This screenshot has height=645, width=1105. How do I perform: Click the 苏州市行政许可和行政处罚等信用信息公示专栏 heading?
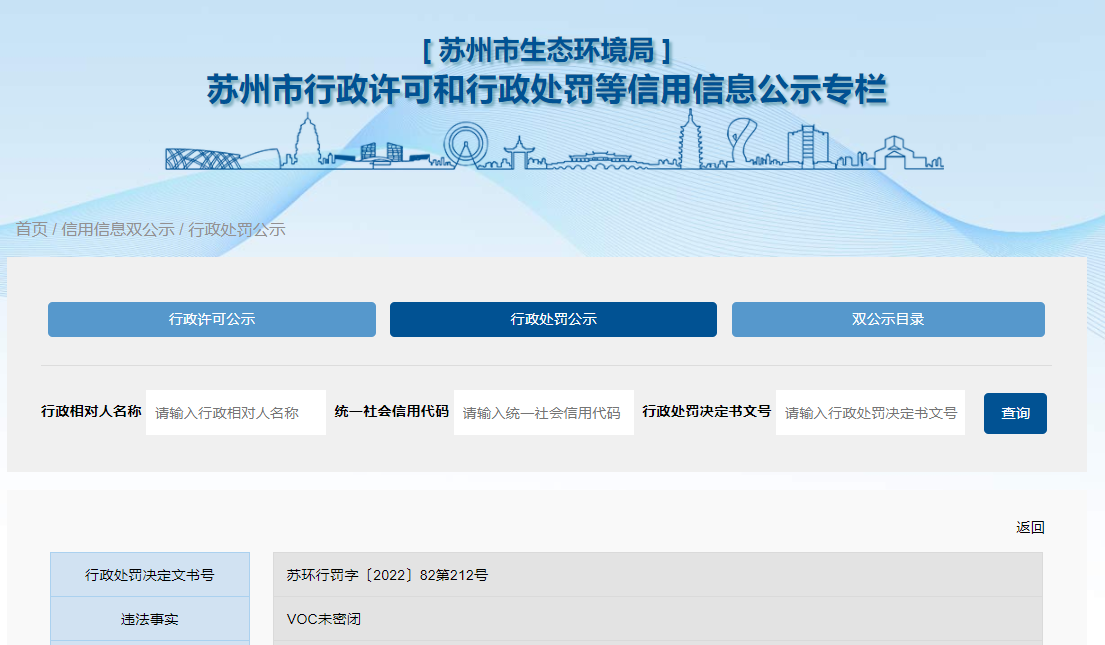(x=546, y=90)
